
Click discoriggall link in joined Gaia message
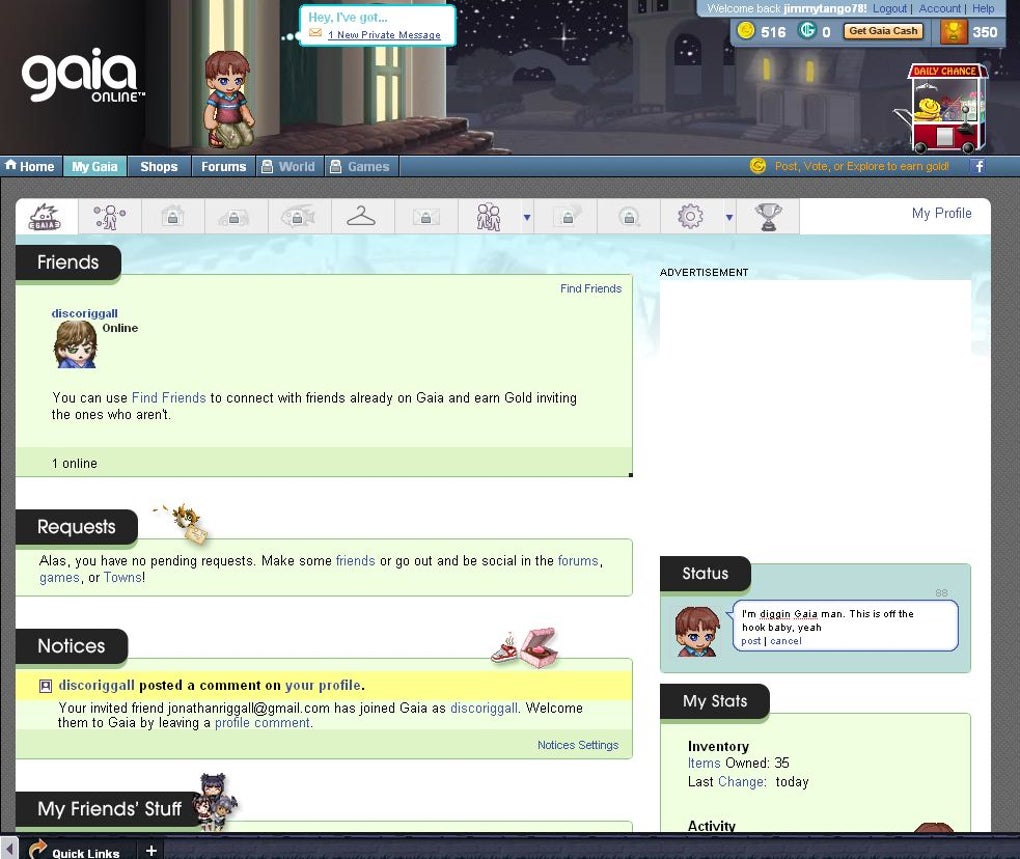click(484, 708)
